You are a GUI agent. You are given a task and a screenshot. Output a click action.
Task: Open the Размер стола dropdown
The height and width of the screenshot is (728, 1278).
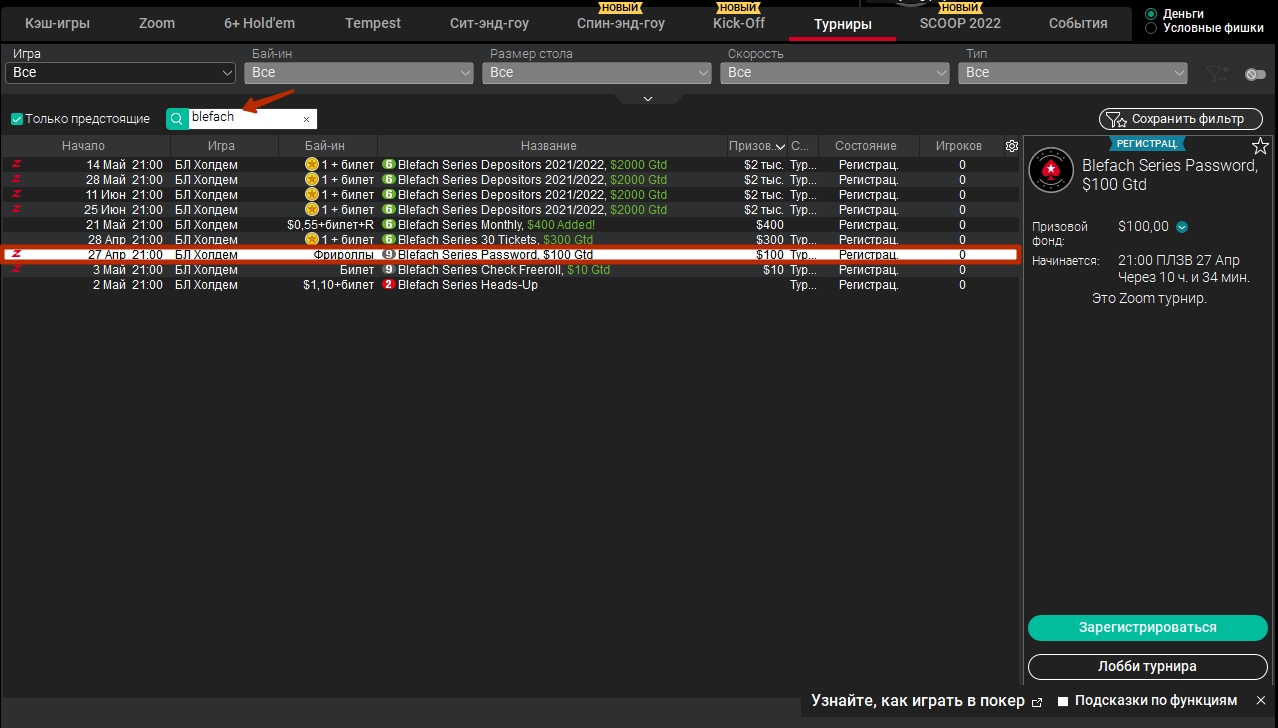point(597,73)
